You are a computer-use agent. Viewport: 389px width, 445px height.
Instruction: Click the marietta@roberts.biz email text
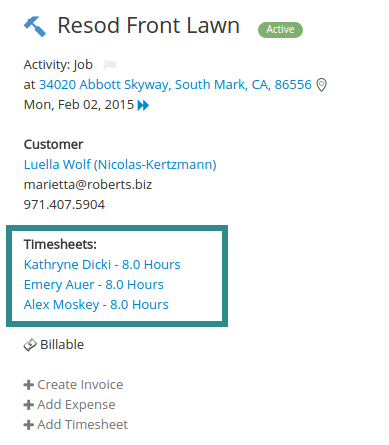point(88,185)
